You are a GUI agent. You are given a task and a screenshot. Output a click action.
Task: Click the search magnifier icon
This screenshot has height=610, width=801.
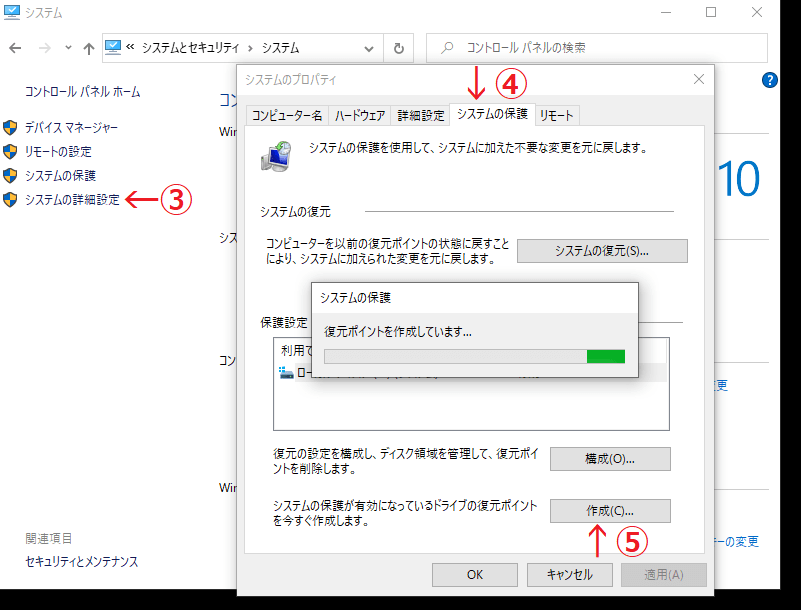pyautogui.click(x=447, y=48)
